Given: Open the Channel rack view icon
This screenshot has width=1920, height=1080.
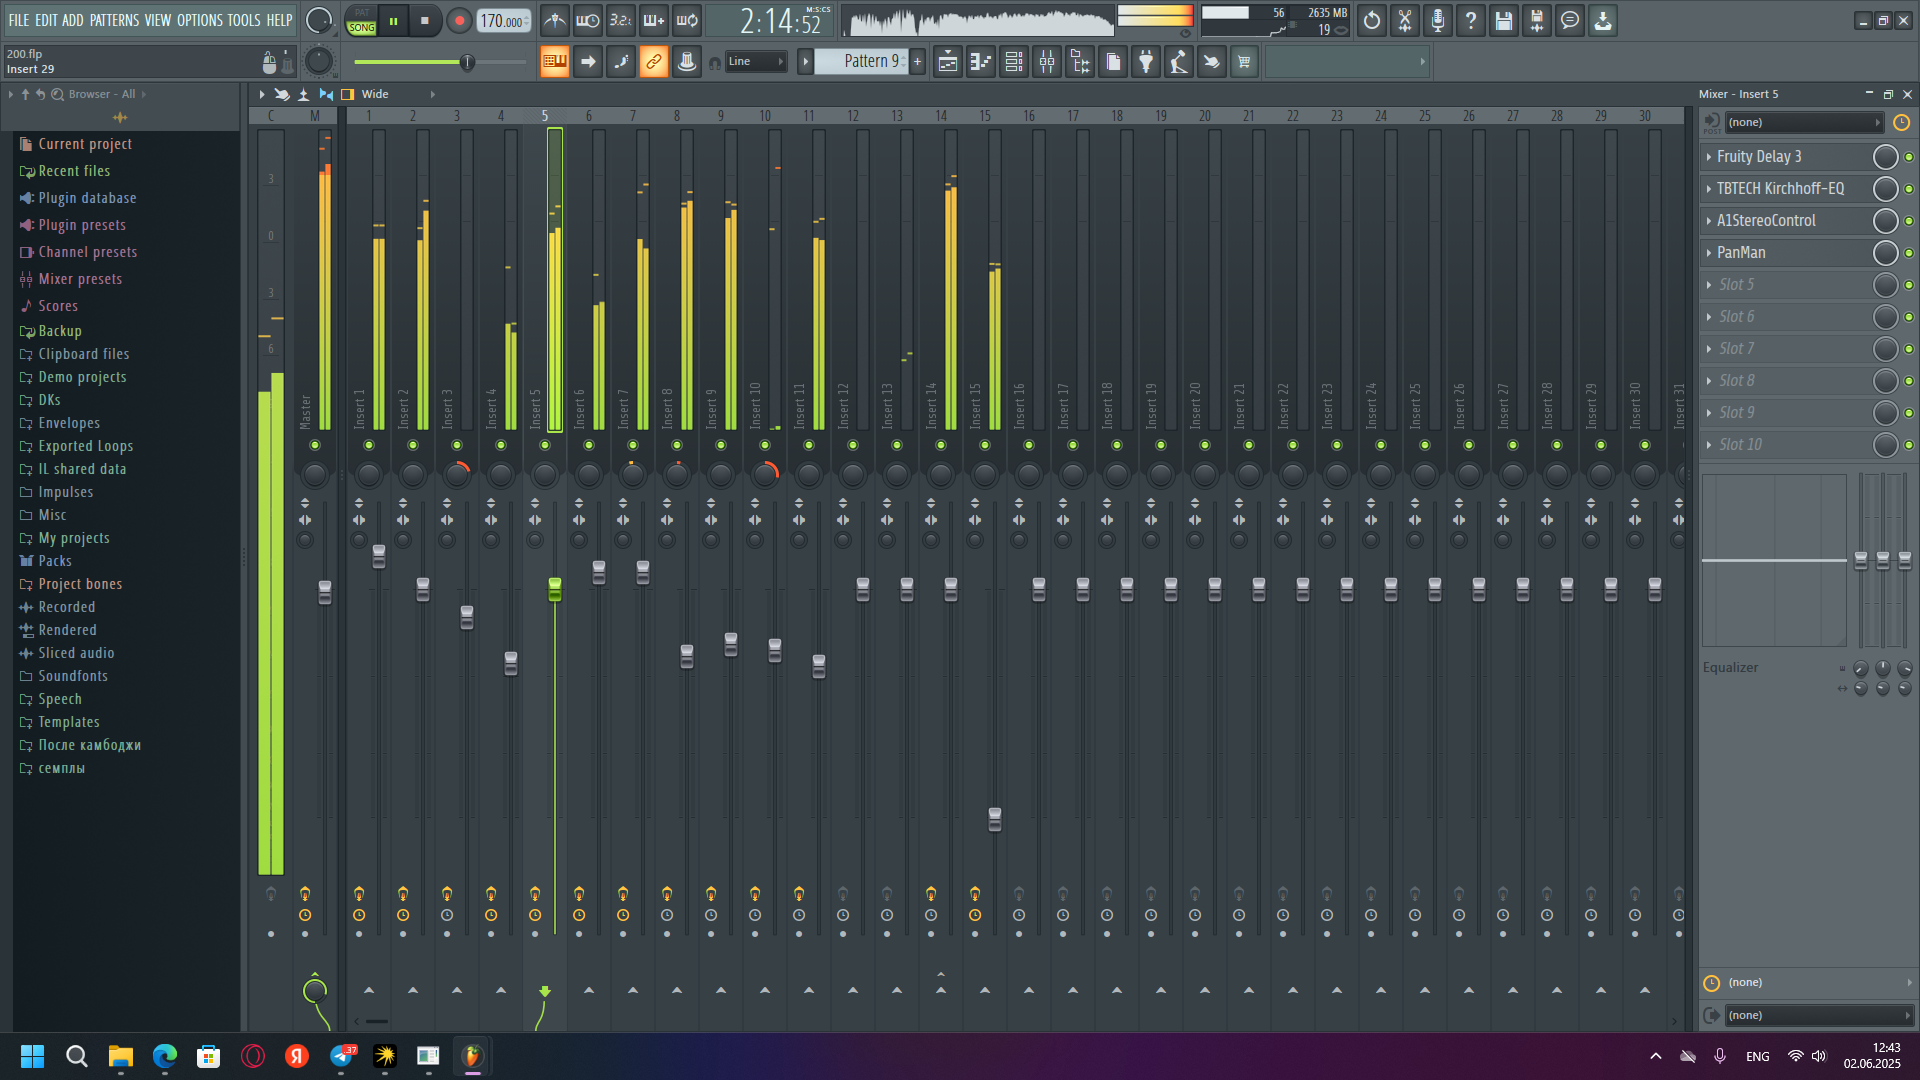Looking at the screenshot, I should tap(1013, 62).
